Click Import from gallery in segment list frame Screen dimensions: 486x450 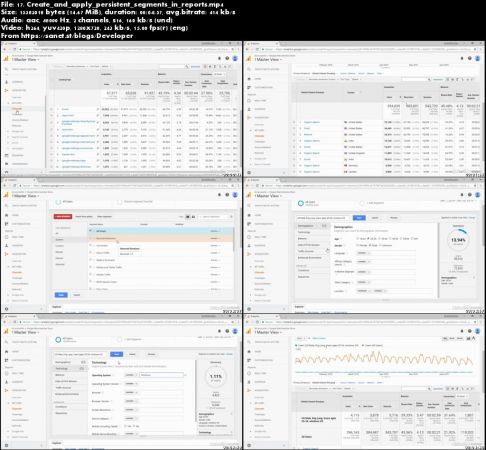coord(84,217)
